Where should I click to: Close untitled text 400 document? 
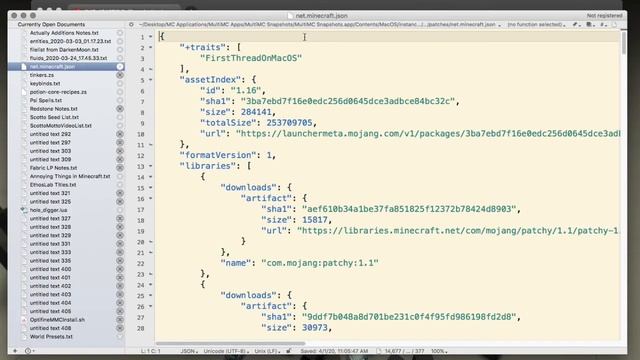[120, 269]
